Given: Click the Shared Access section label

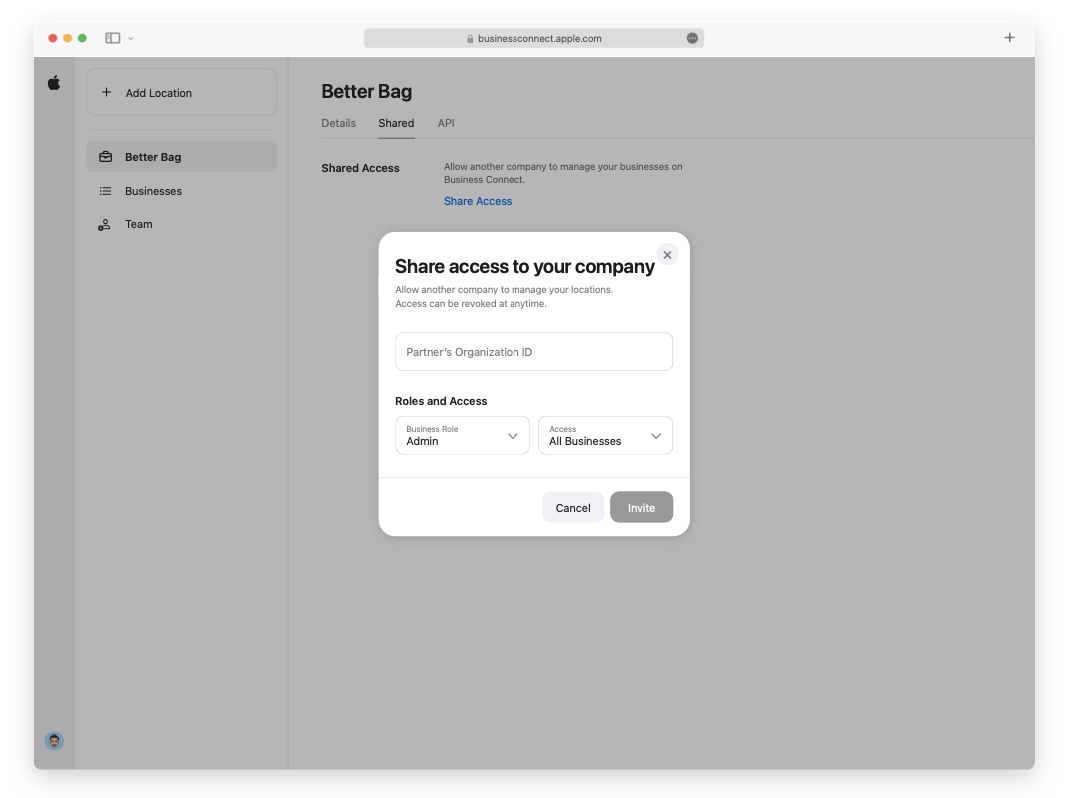Looking at the screenshot, I should click(360, 168).
